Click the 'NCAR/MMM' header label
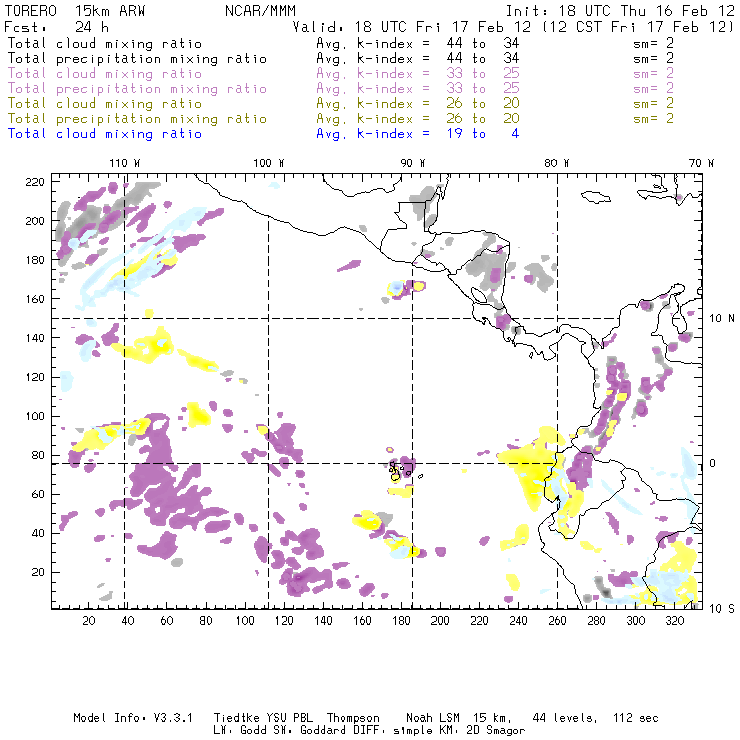Viewport: 740px width, 740px height. pyautogui.click(x=260, y=11)
